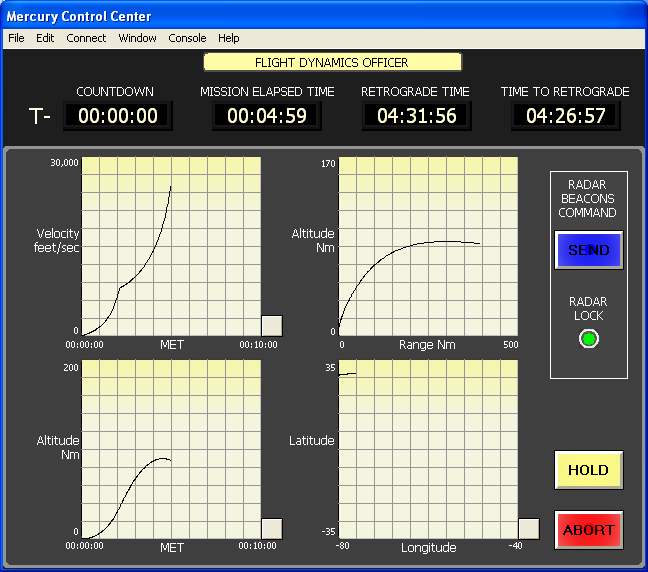Image resolution: width=648 pixels, height=572 pixels.
Task: Click the '170' altitude scale value
Action: [328, 164]
